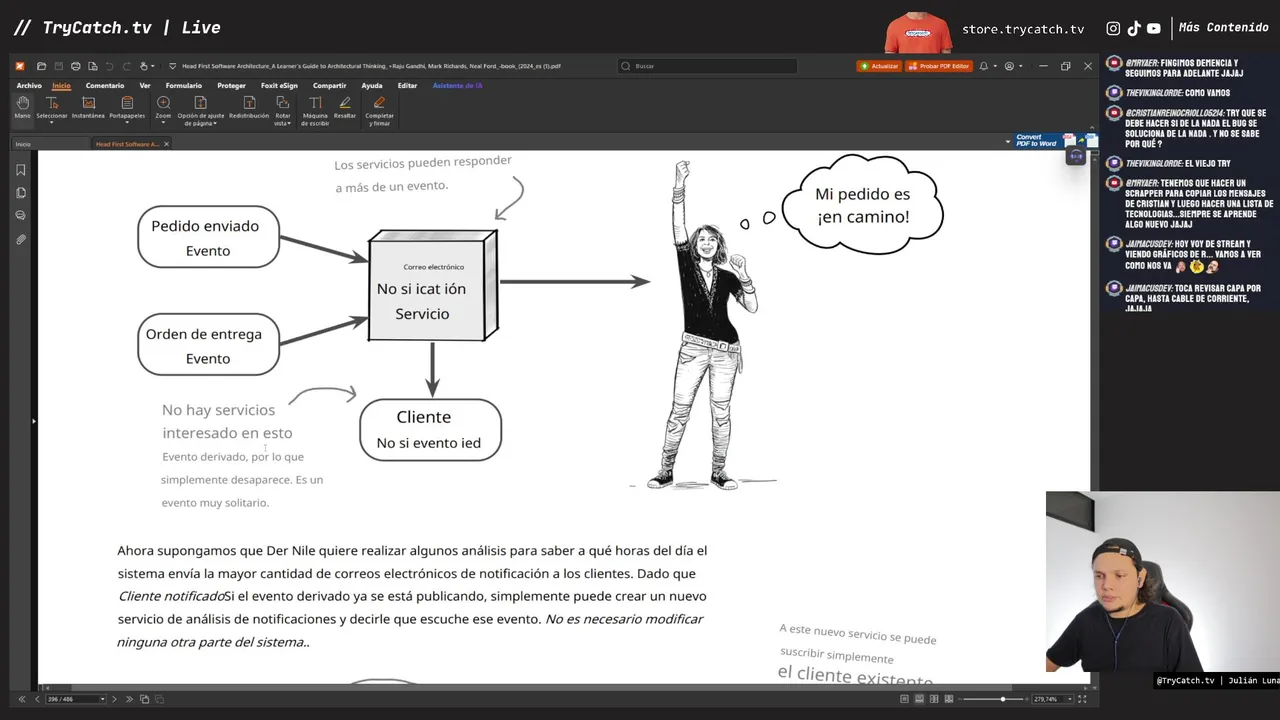Image resolution: width=1280 pixels, height=720 pixels.
Task: Switch to continuous page view mode
Action: tap(920, 699)
